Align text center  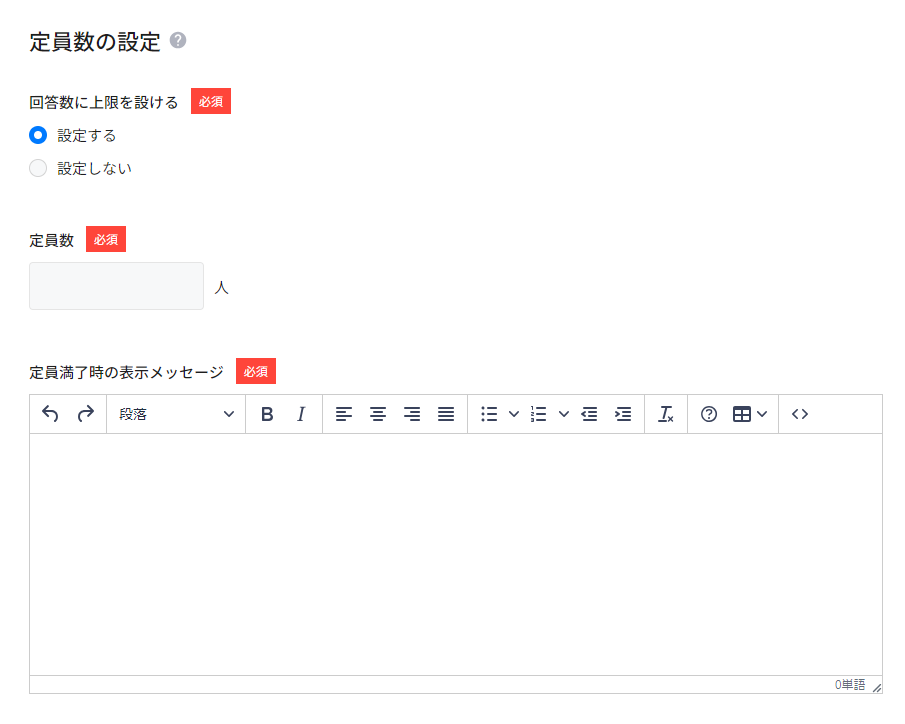[x=378, y=414]
